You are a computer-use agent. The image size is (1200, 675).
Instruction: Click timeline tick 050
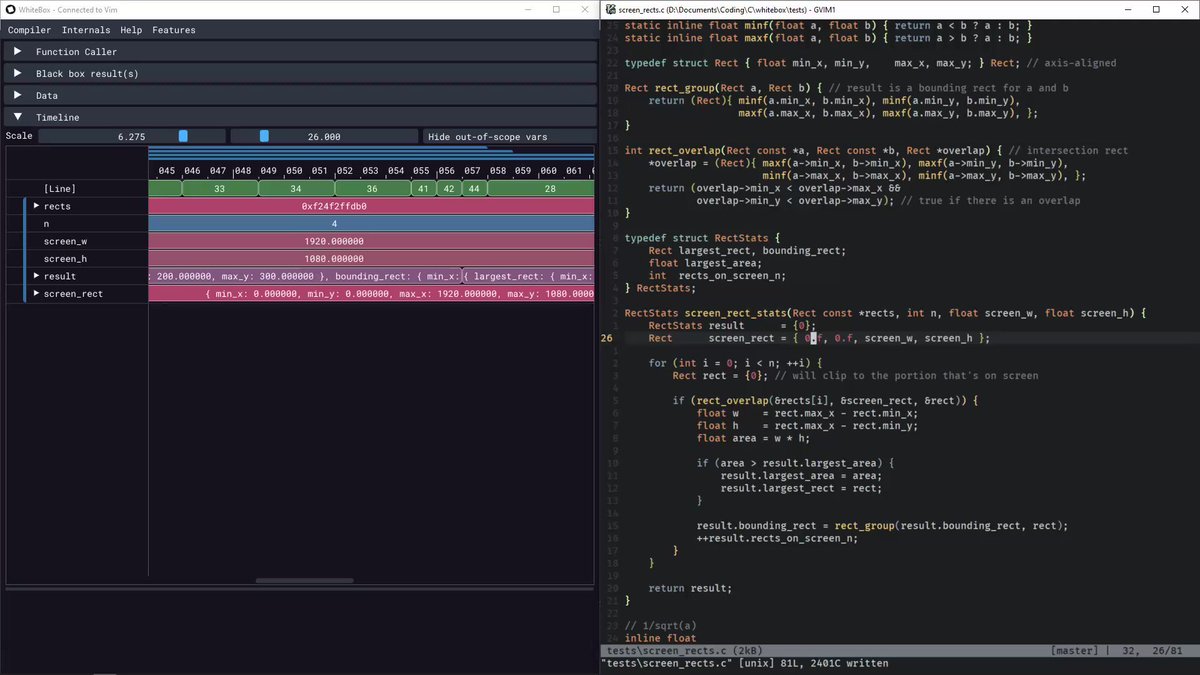click(294, 171)
